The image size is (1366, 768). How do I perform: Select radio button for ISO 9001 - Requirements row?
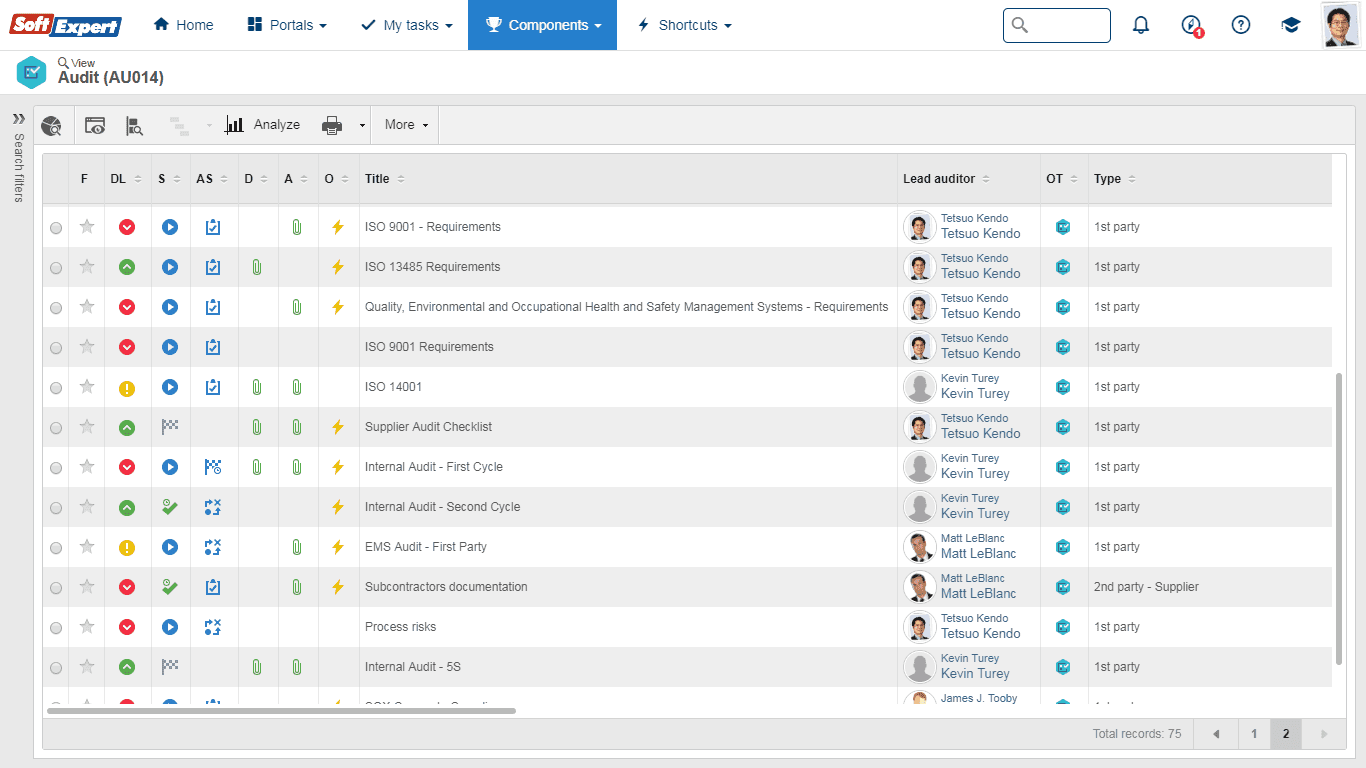(56, 228)
